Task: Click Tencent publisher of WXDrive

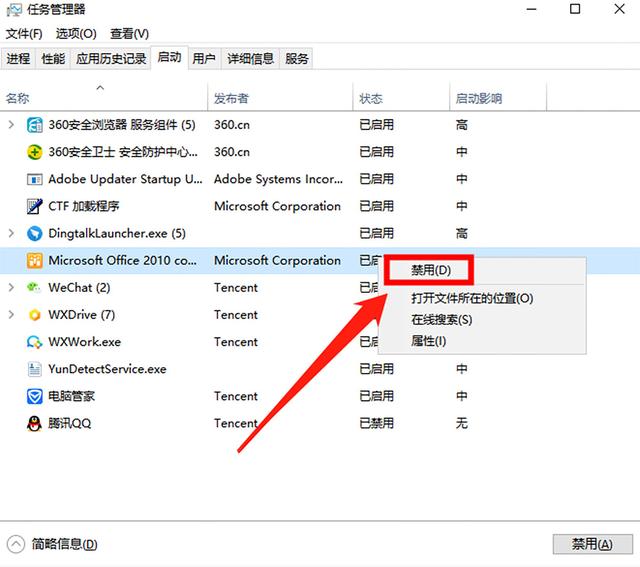Action: (x=236, y=315)
